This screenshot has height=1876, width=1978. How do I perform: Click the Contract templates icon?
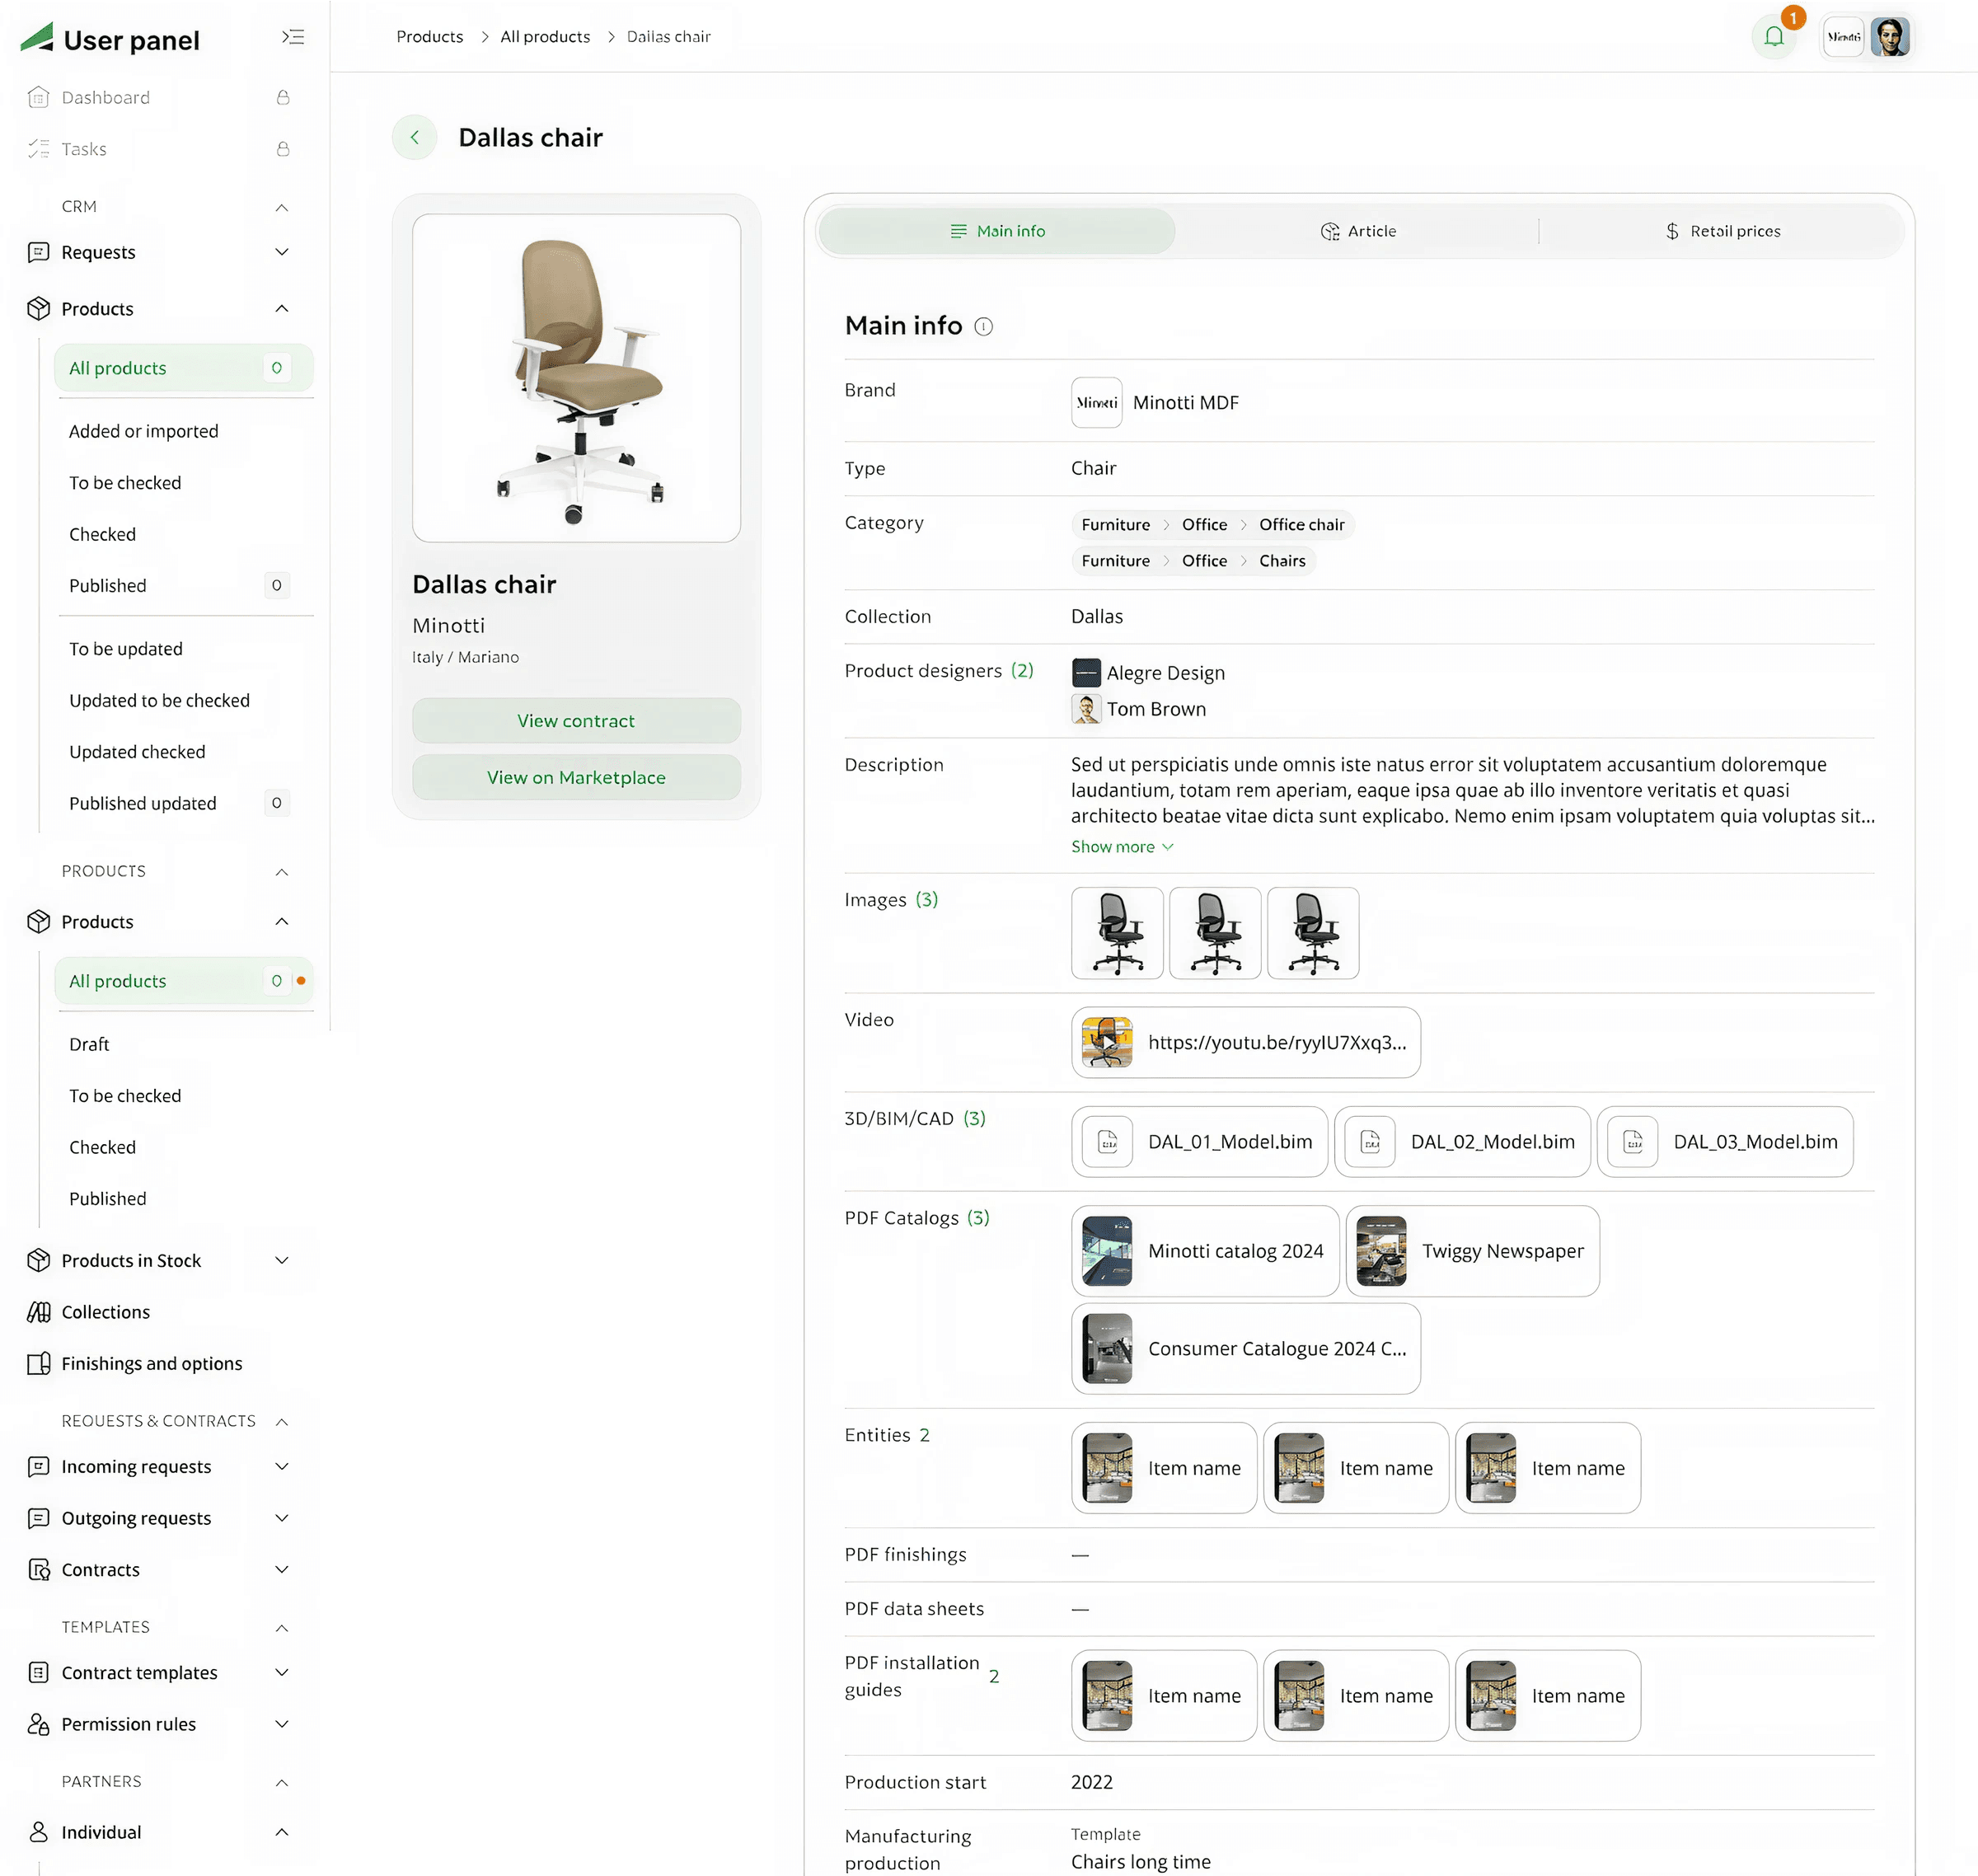38,1672
